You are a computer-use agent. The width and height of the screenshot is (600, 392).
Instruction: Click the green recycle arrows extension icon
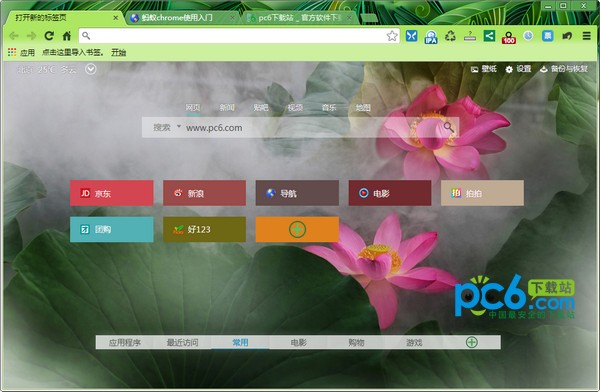[x=450, y=36]
